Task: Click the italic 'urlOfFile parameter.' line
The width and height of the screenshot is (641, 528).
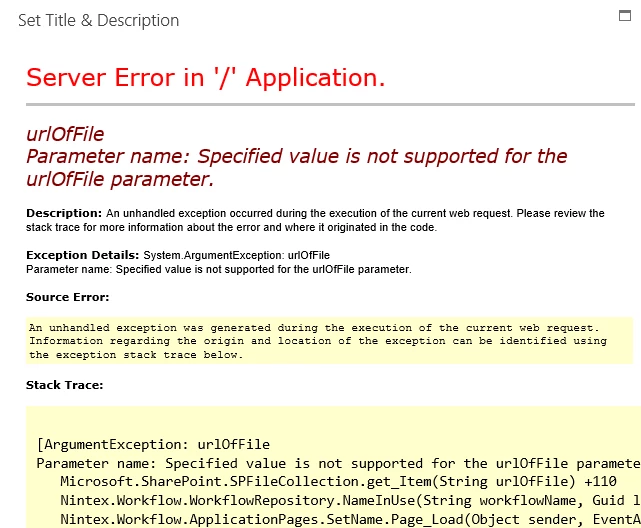Action: [120, 179]
